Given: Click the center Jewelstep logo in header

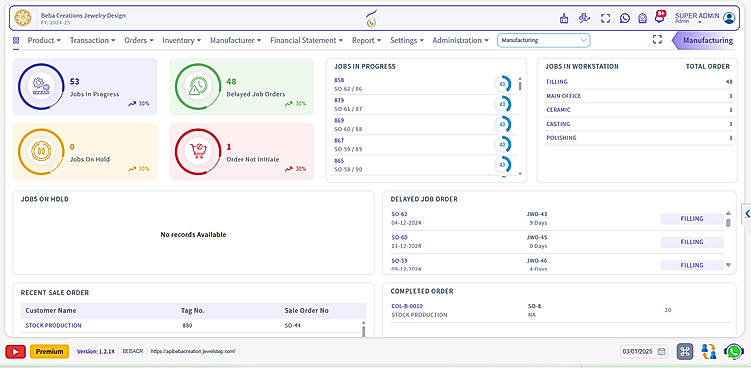Looking at the screenshot, I should click(371, 19).
